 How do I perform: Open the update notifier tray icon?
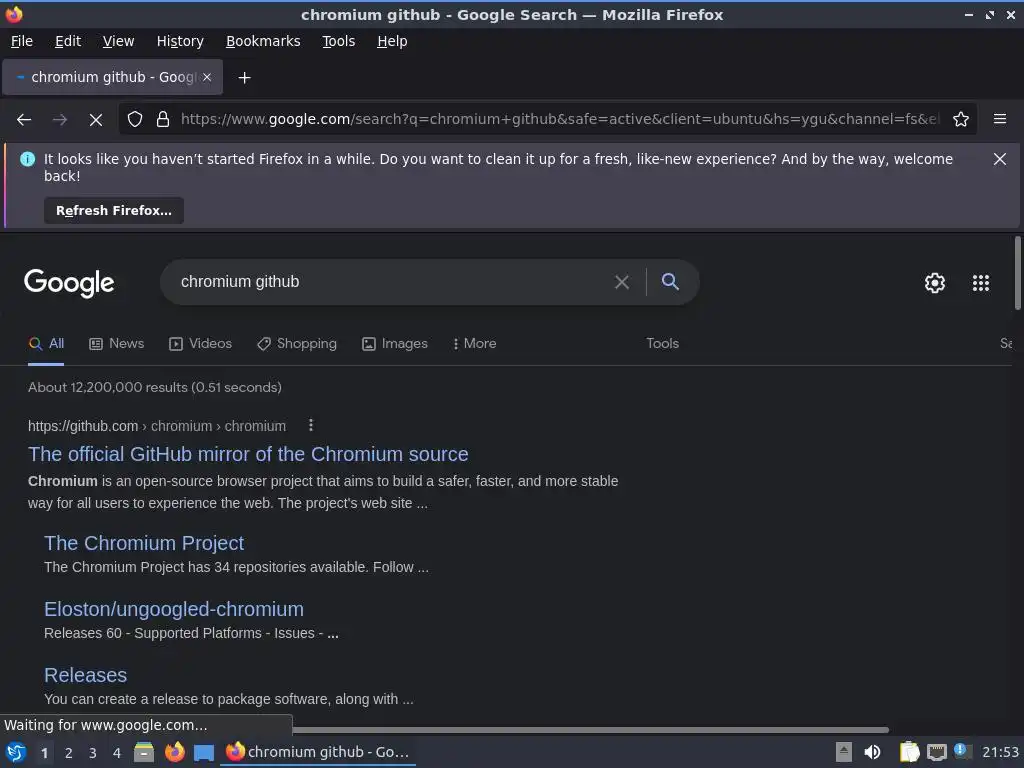point(962,751)
